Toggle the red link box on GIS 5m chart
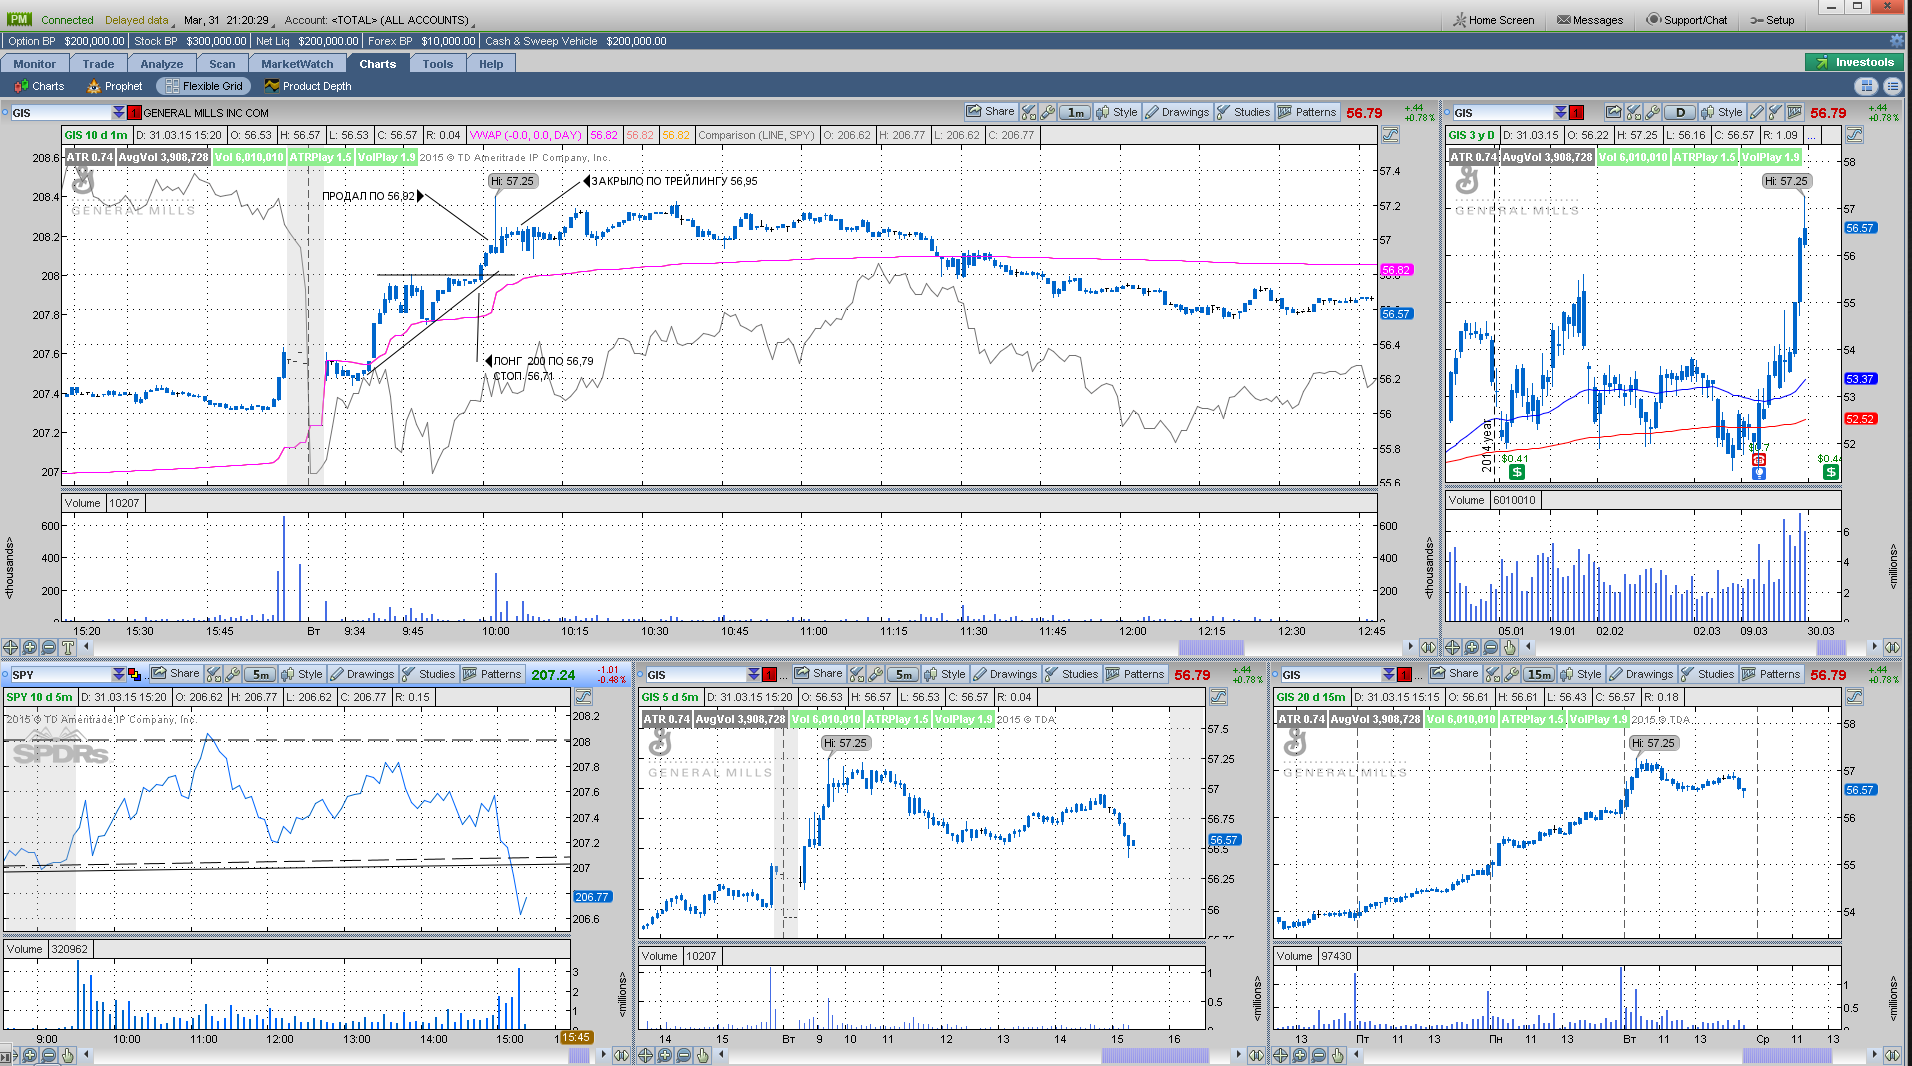1912x1066 pixels. pyautogui.click(x=769, y=675)
